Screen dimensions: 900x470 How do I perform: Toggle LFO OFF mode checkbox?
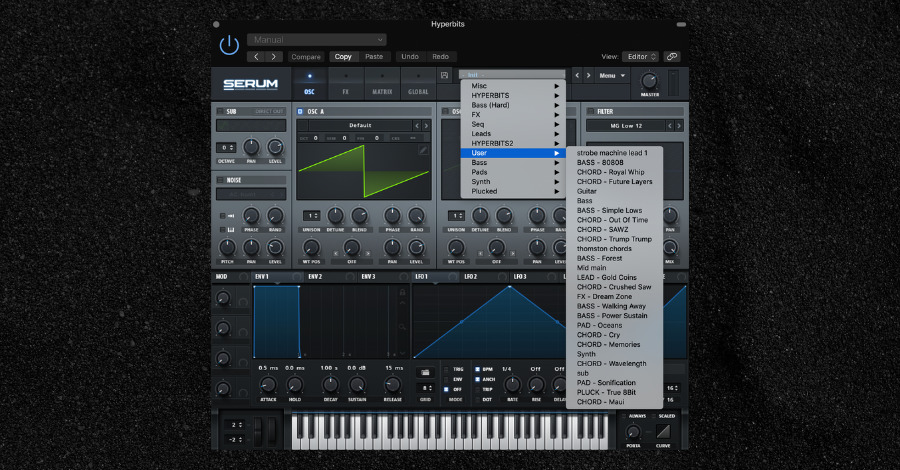click(447, 389)
